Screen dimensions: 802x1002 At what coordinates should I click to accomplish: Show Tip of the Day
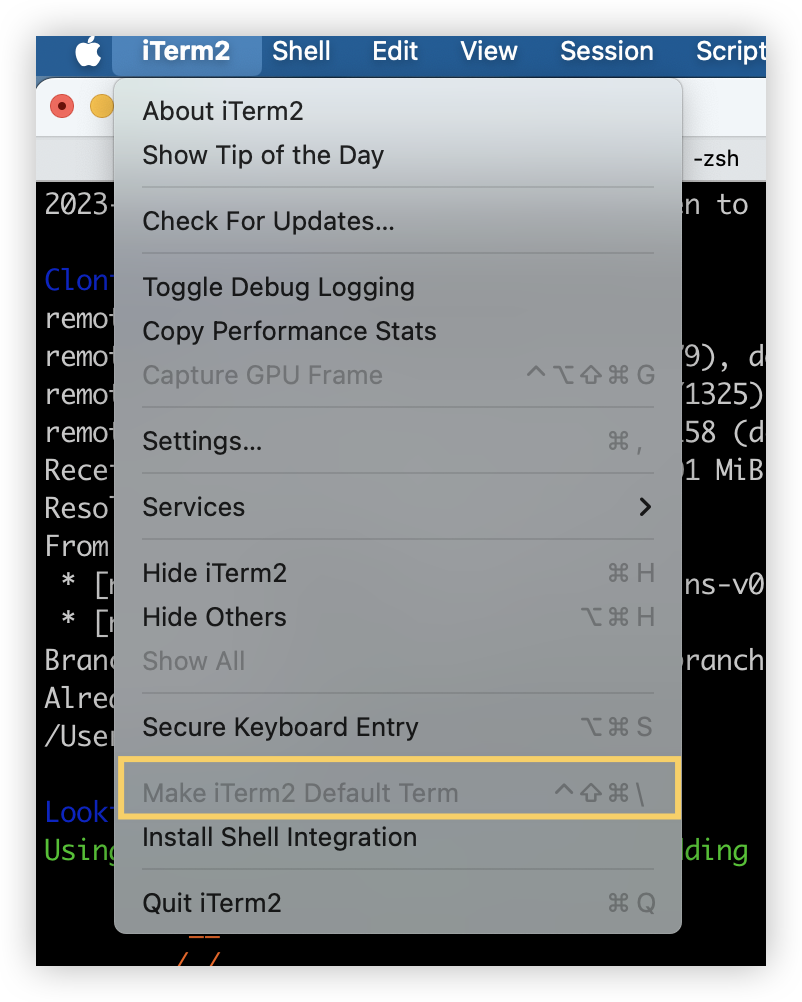(263, 155)
